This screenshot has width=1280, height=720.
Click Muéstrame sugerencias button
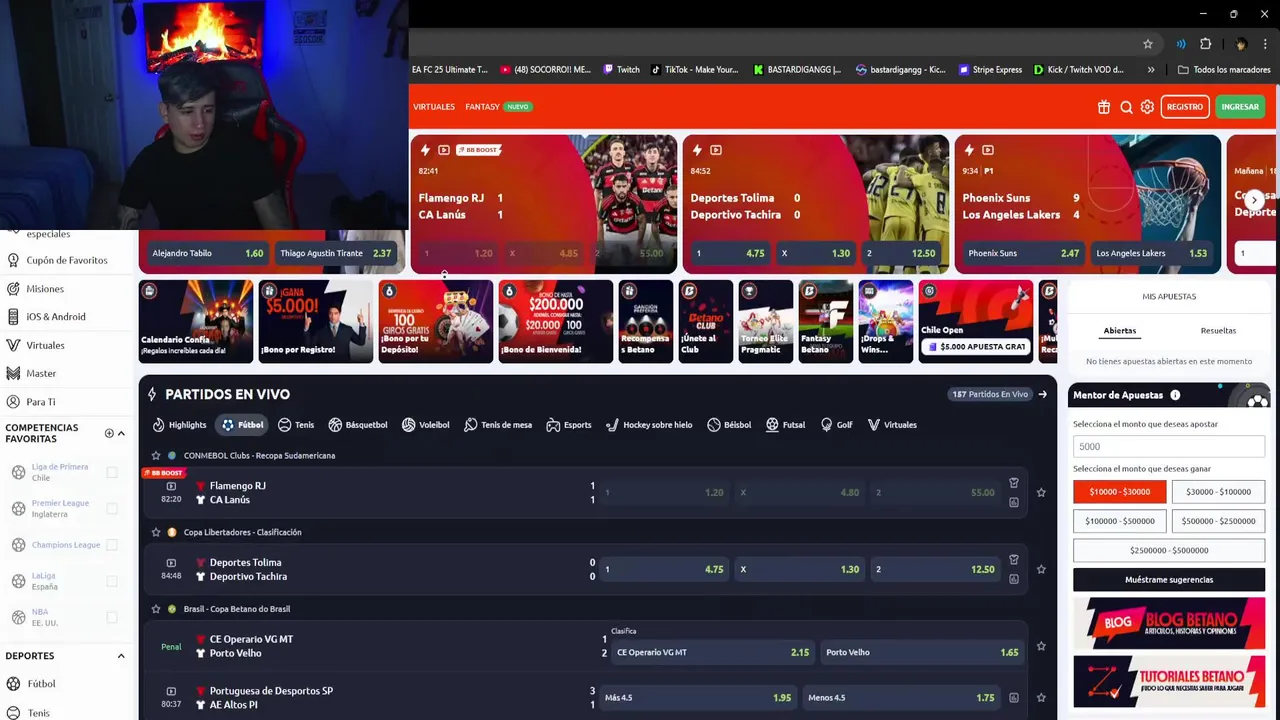(1169, 580)
